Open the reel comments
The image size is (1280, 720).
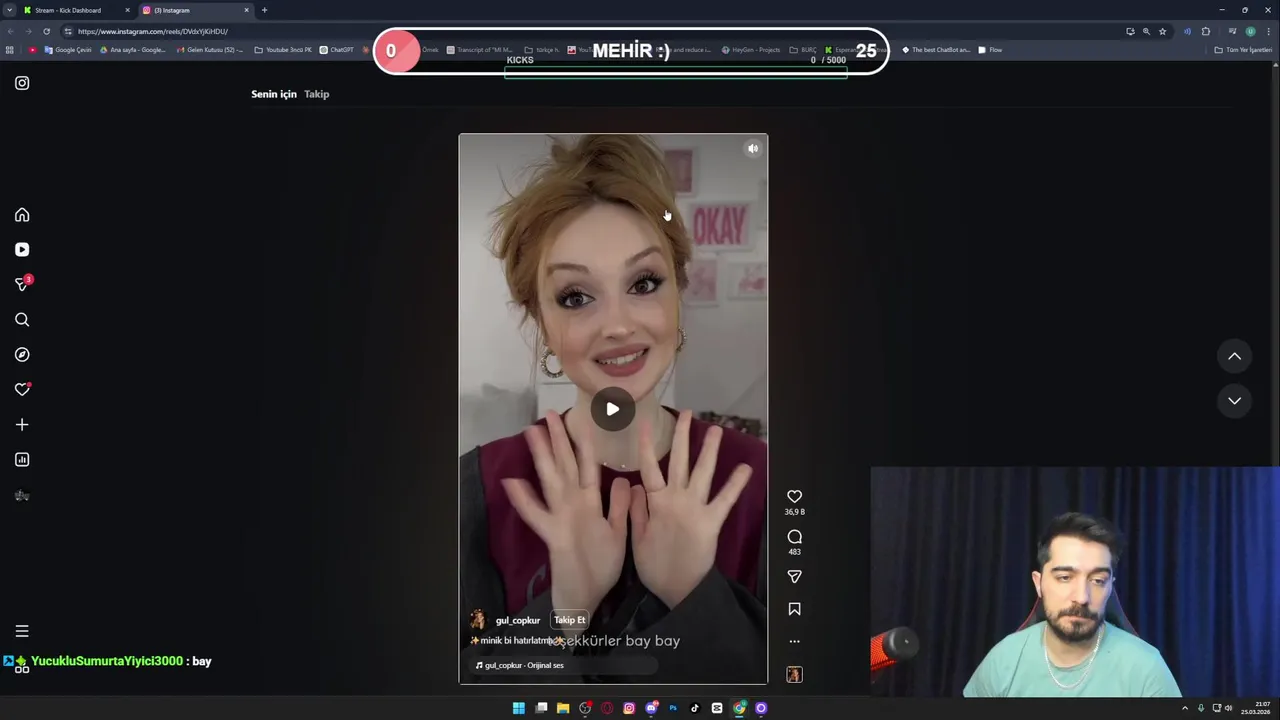point(794,537)
